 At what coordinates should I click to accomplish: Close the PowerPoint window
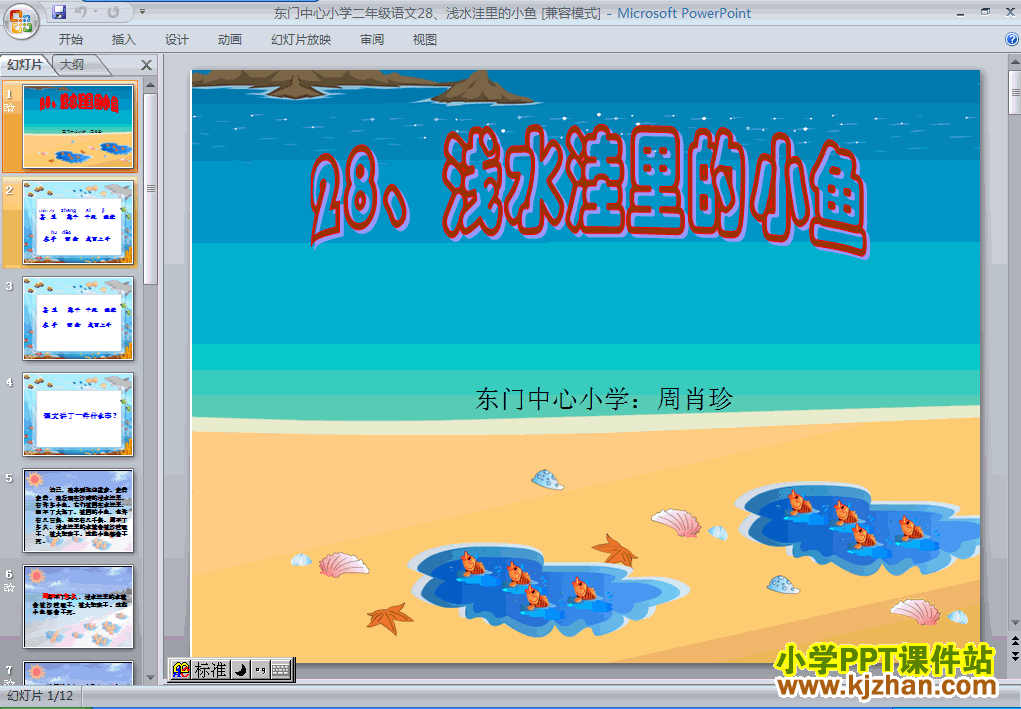[x=1010, y=12]
